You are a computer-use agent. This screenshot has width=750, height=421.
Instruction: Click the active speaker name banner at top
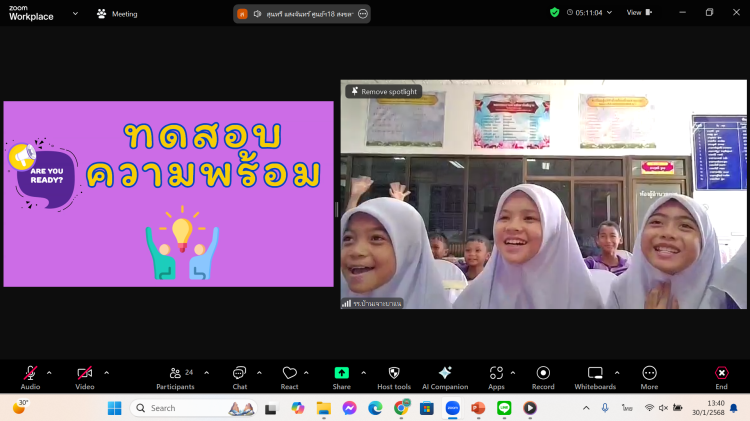(x=302, y=14)
